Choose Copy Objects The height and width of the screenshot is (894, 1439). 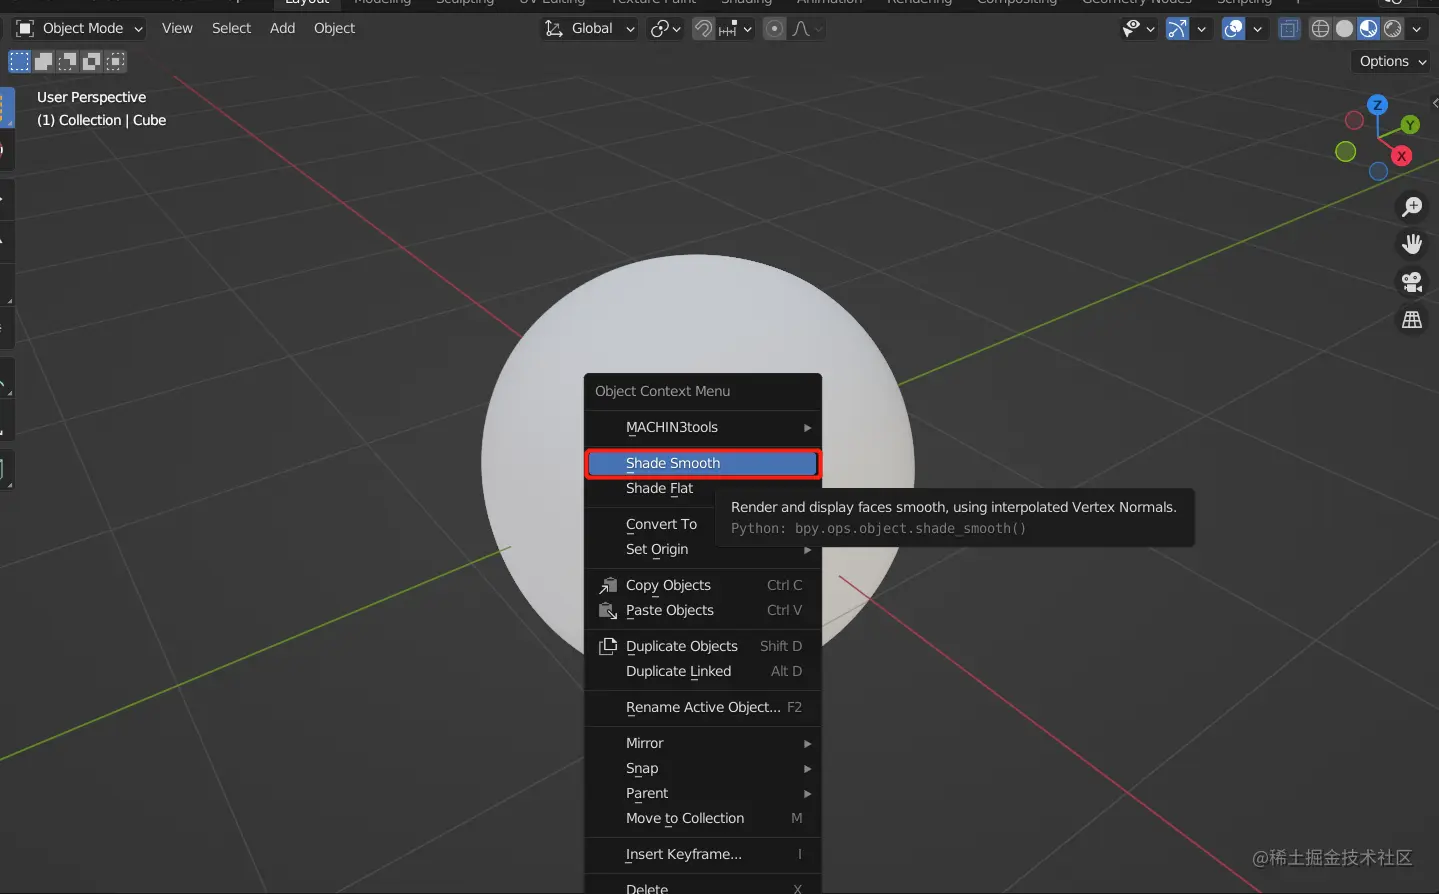tap(703, 585)
